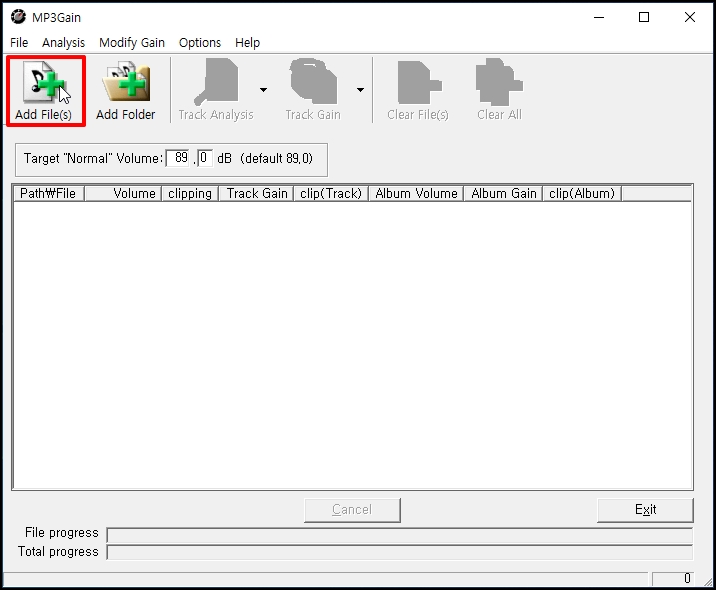Maximize the MP3Gain window
Viewport: 716px width, 590px height.
tap(644, 17)
